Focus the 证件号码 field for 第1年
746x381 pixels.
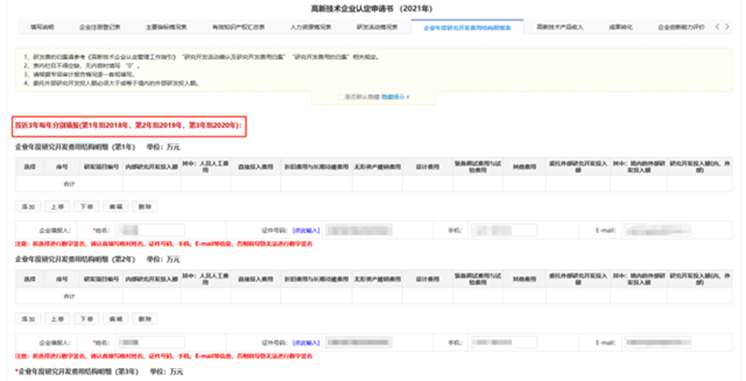360,230
